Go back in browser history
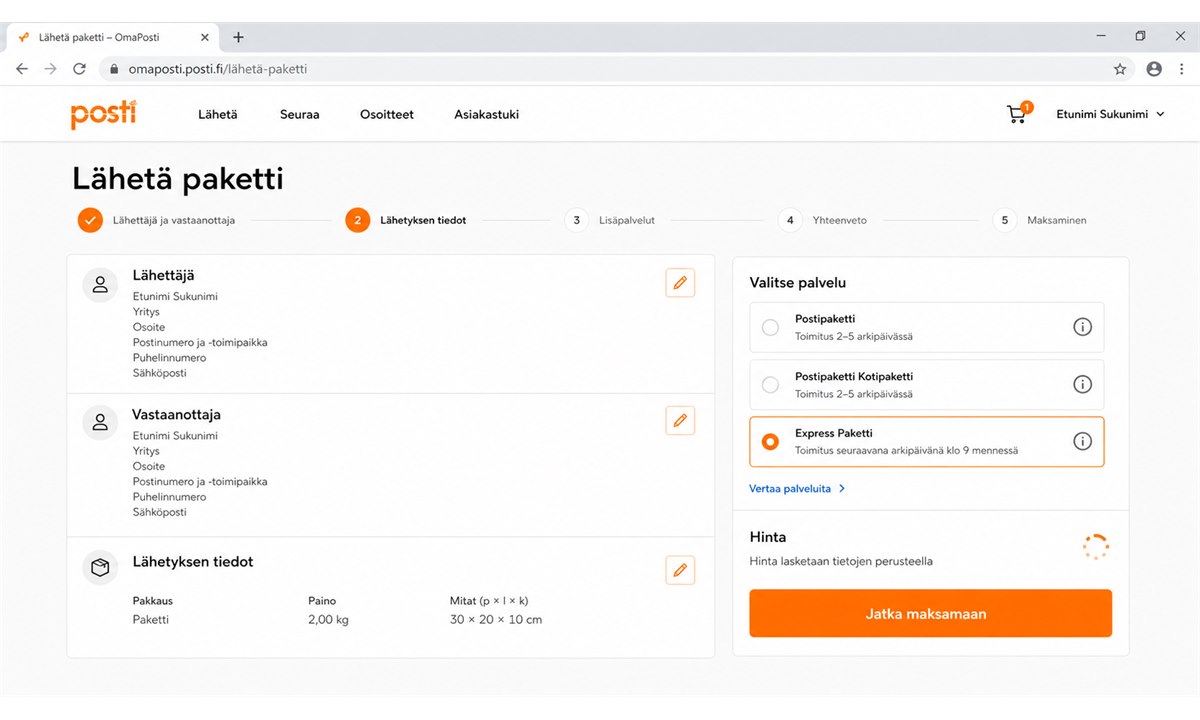 coord(22,69)
